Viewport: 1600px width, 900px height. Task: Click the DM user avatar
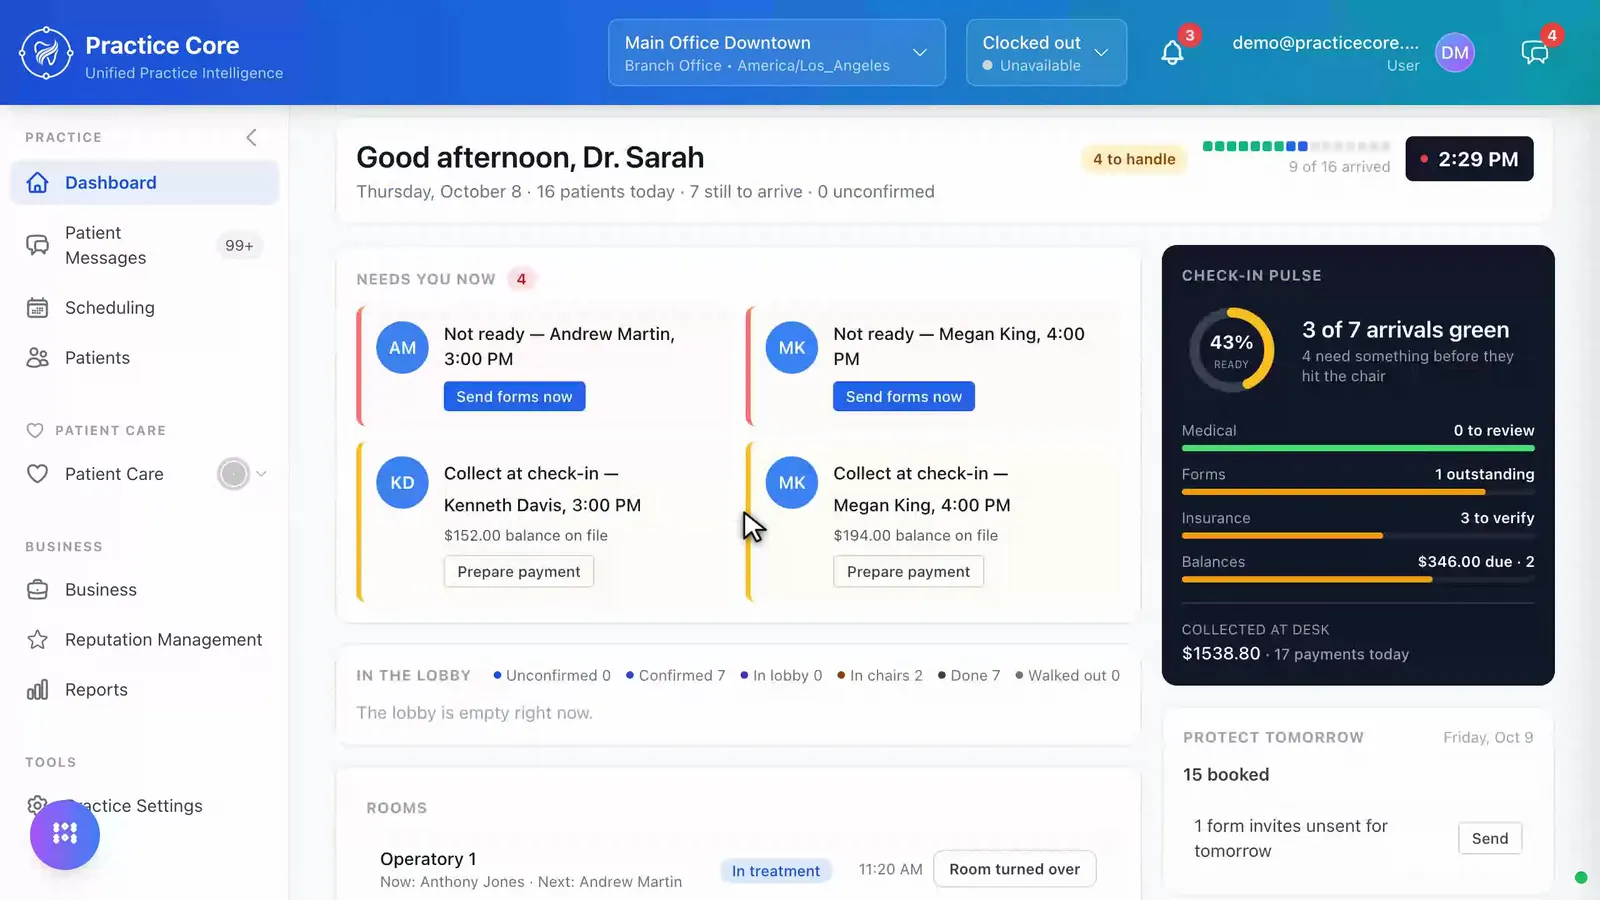point(1455,53)
